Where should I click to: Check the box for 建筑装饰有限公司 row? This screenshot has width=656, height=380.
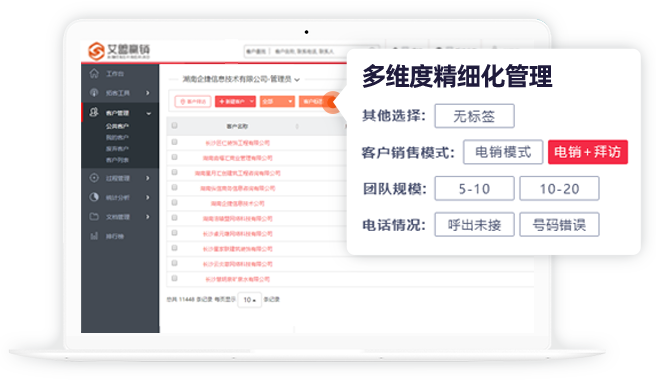point(174,248)
